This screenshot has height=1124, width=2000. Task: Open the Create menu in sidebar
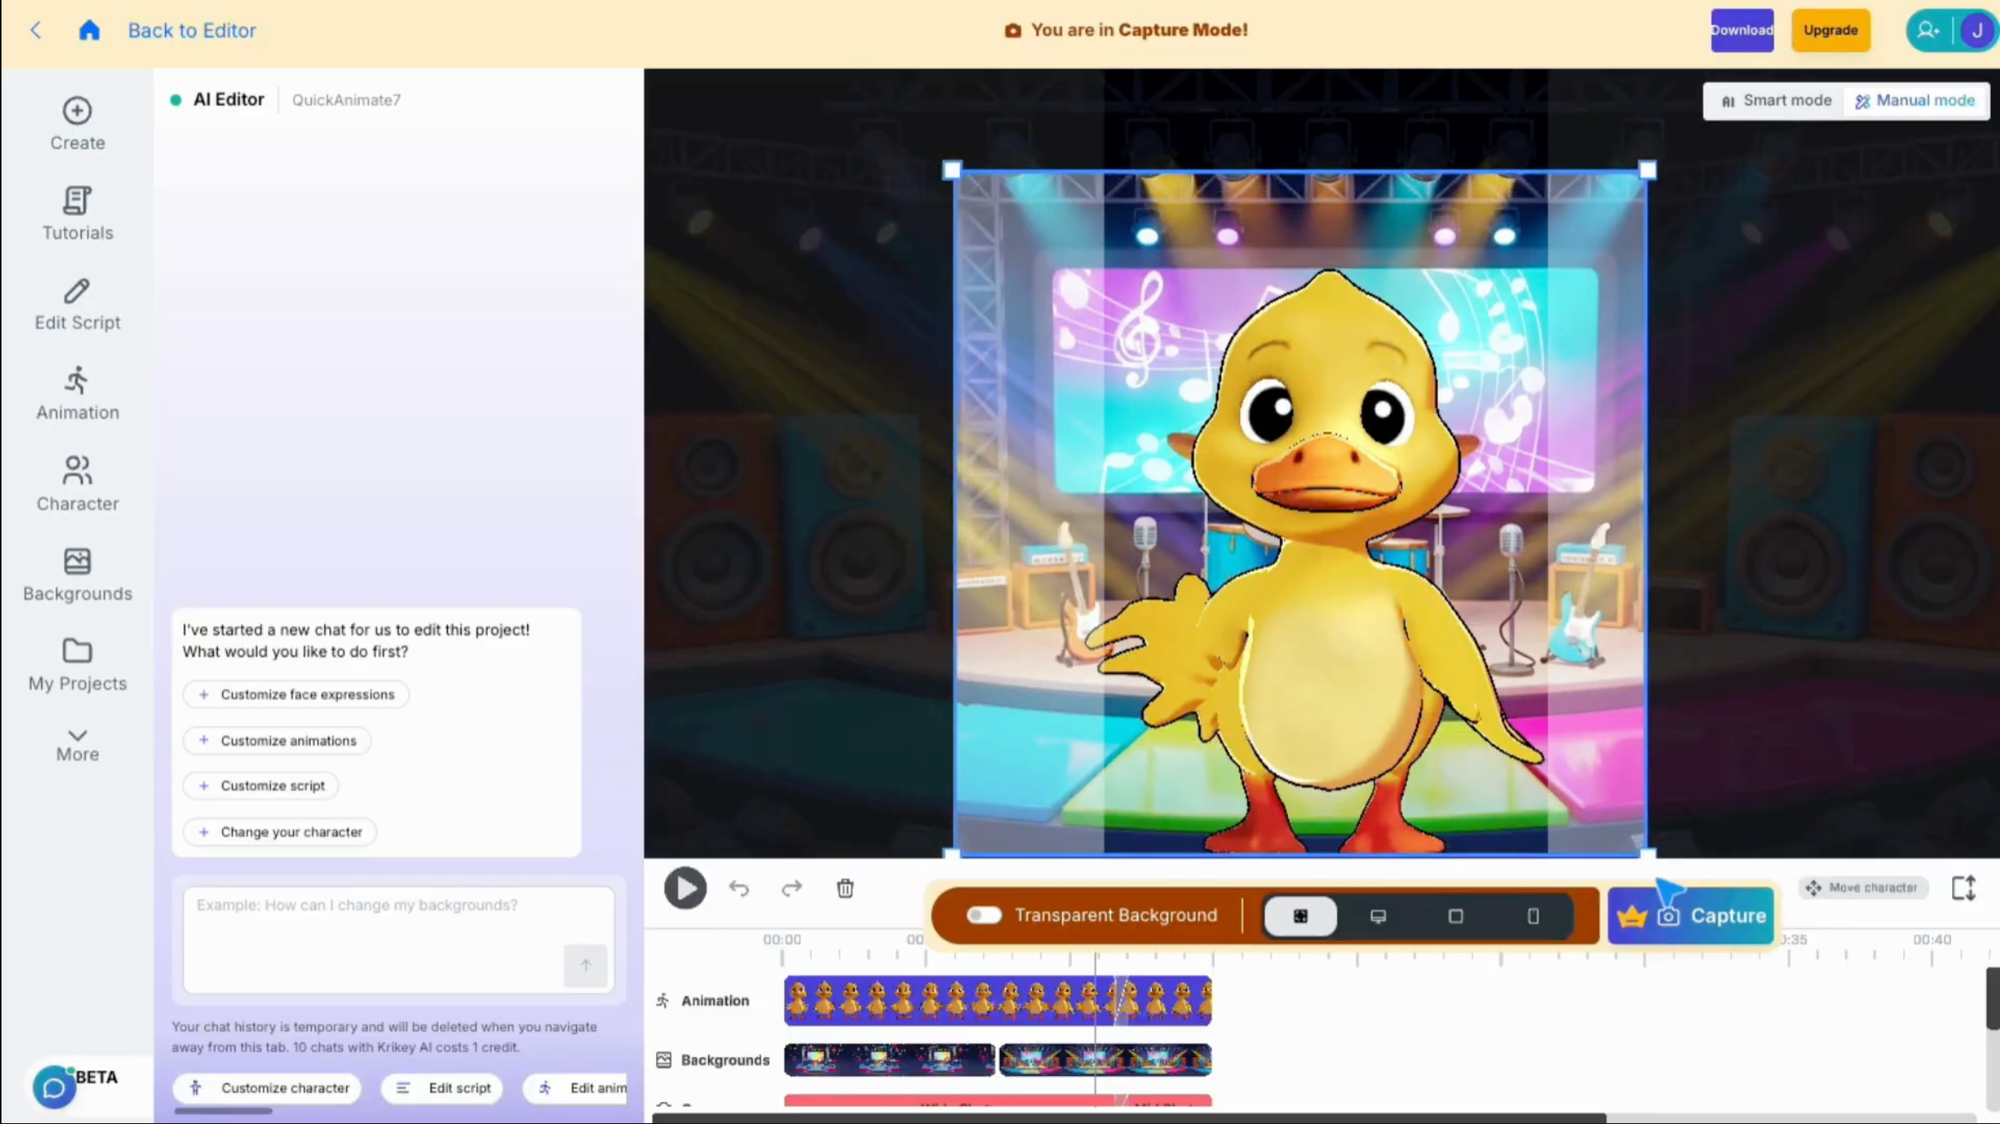coord(77,124)
